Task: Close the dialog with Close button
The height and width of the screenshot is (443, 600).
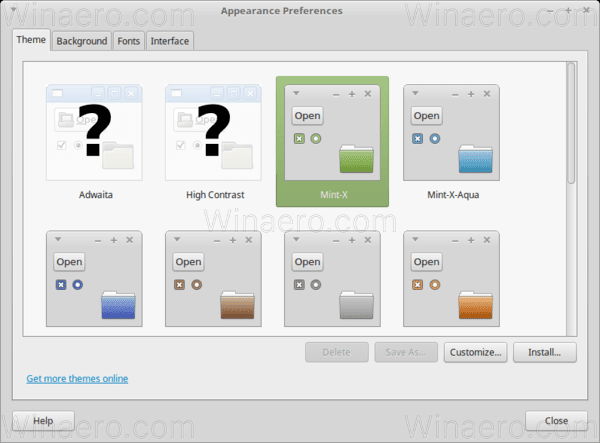Action: click(556, 421)
